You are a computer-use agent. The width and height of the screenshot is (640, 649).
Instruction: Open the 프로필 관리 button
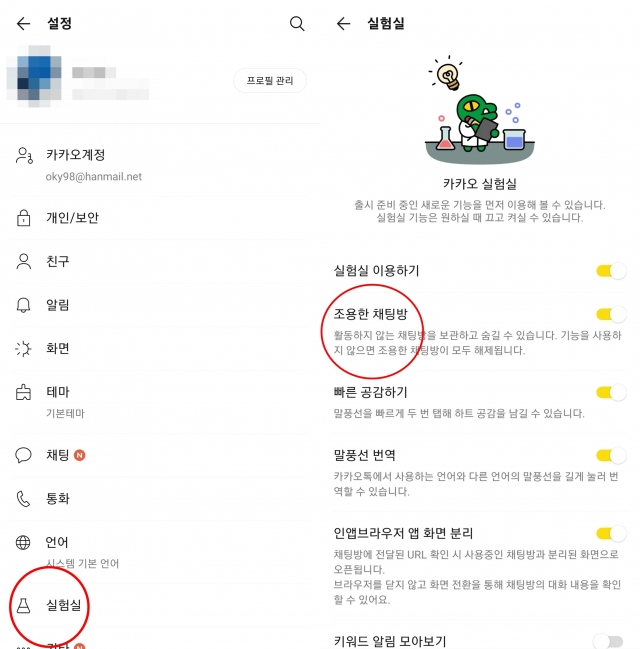270,80
